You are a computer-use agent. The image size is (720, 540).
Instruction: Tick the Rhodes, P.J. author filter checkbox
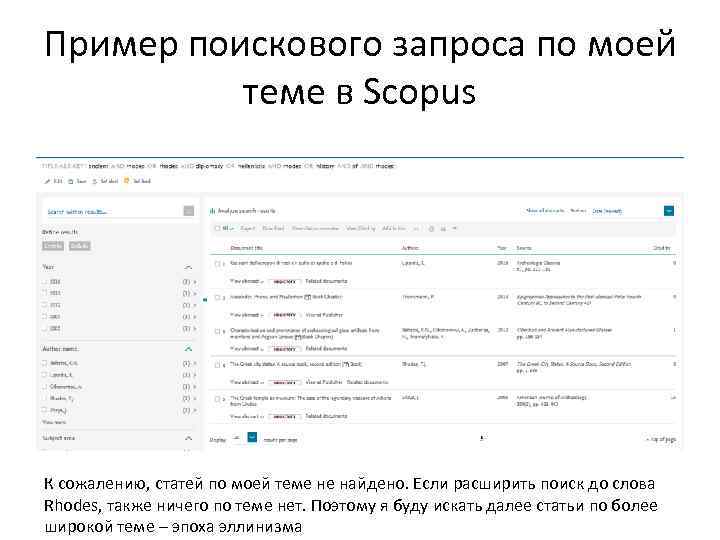pyautogui.click(x=45, y=398)
